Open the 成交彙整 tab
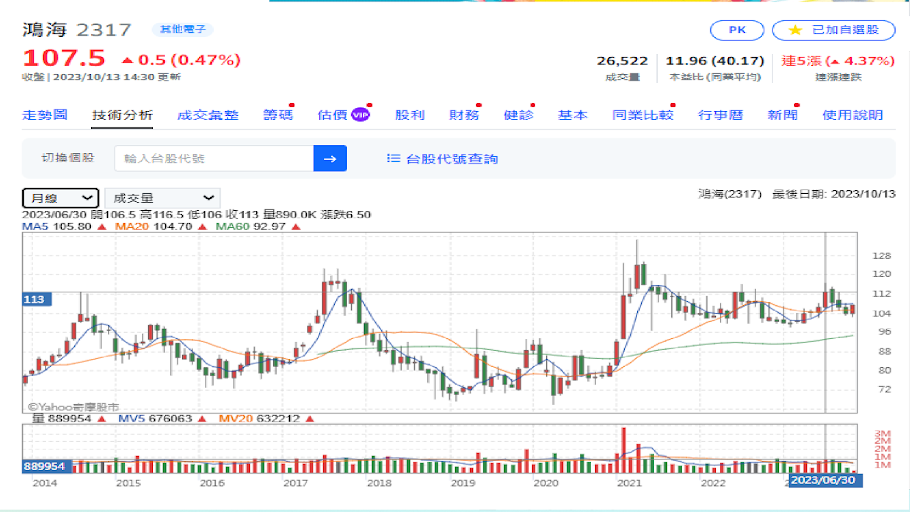This screenshot has width=910, height=512. pos(208,115)
